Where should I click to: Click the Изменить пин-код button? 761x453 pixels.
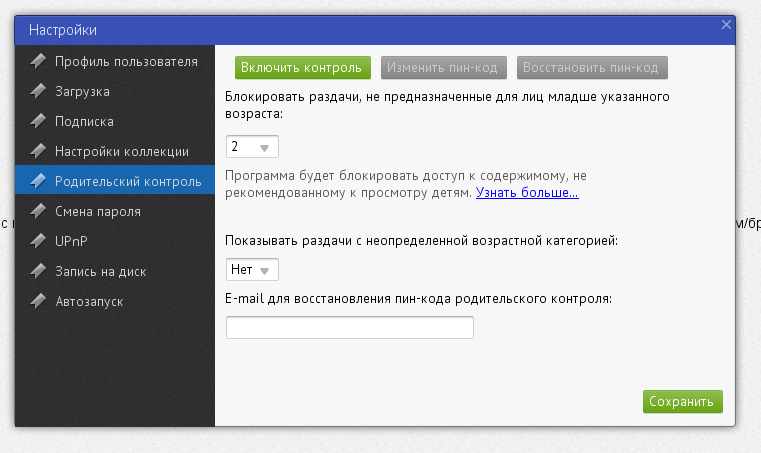444,67
